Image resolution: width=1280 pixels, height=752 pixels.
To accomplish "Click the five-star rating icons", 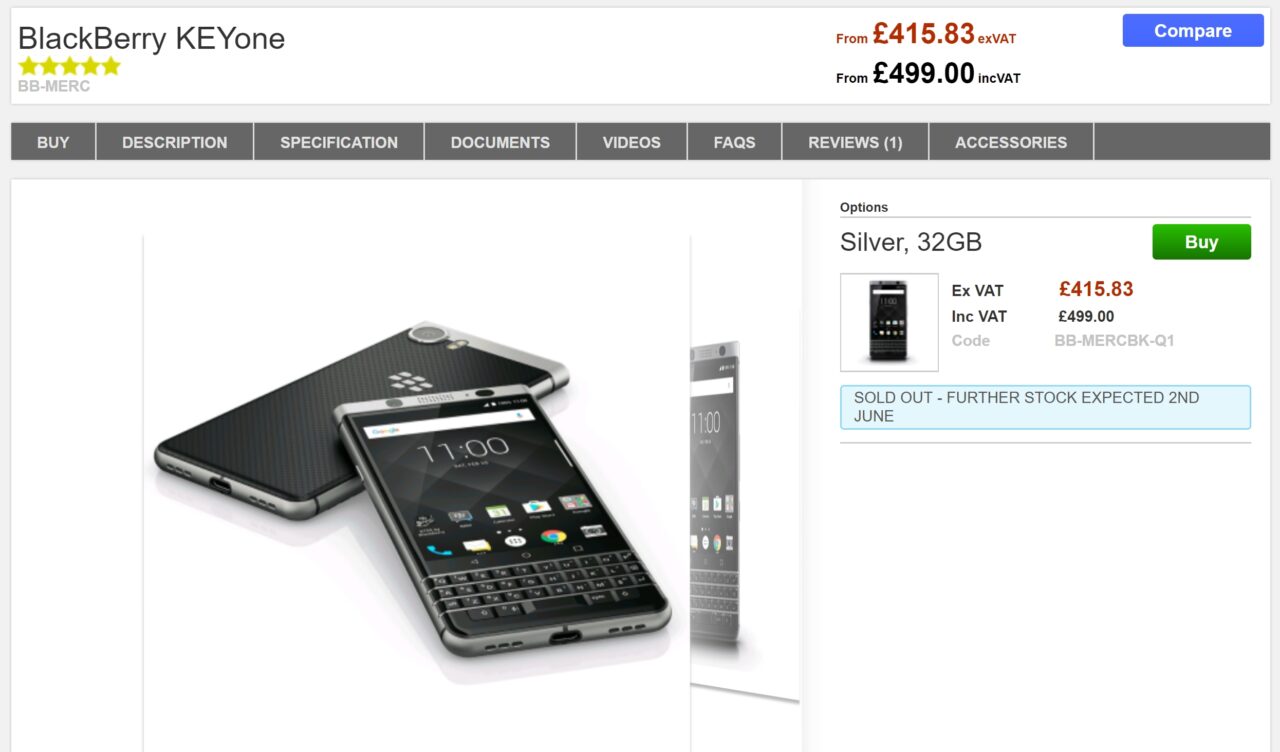I will tap(69, 66).
